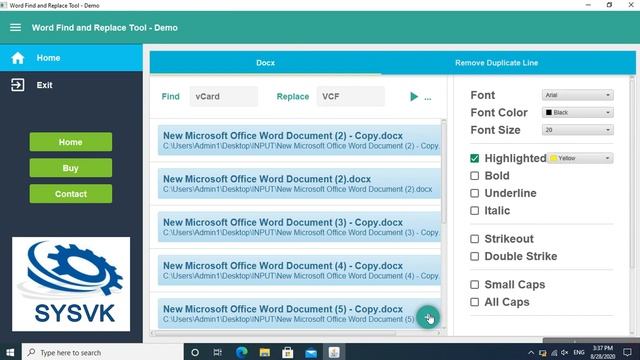
Task: Open the highlight color dropdown showing Yellow
Action: pos(580,158)
